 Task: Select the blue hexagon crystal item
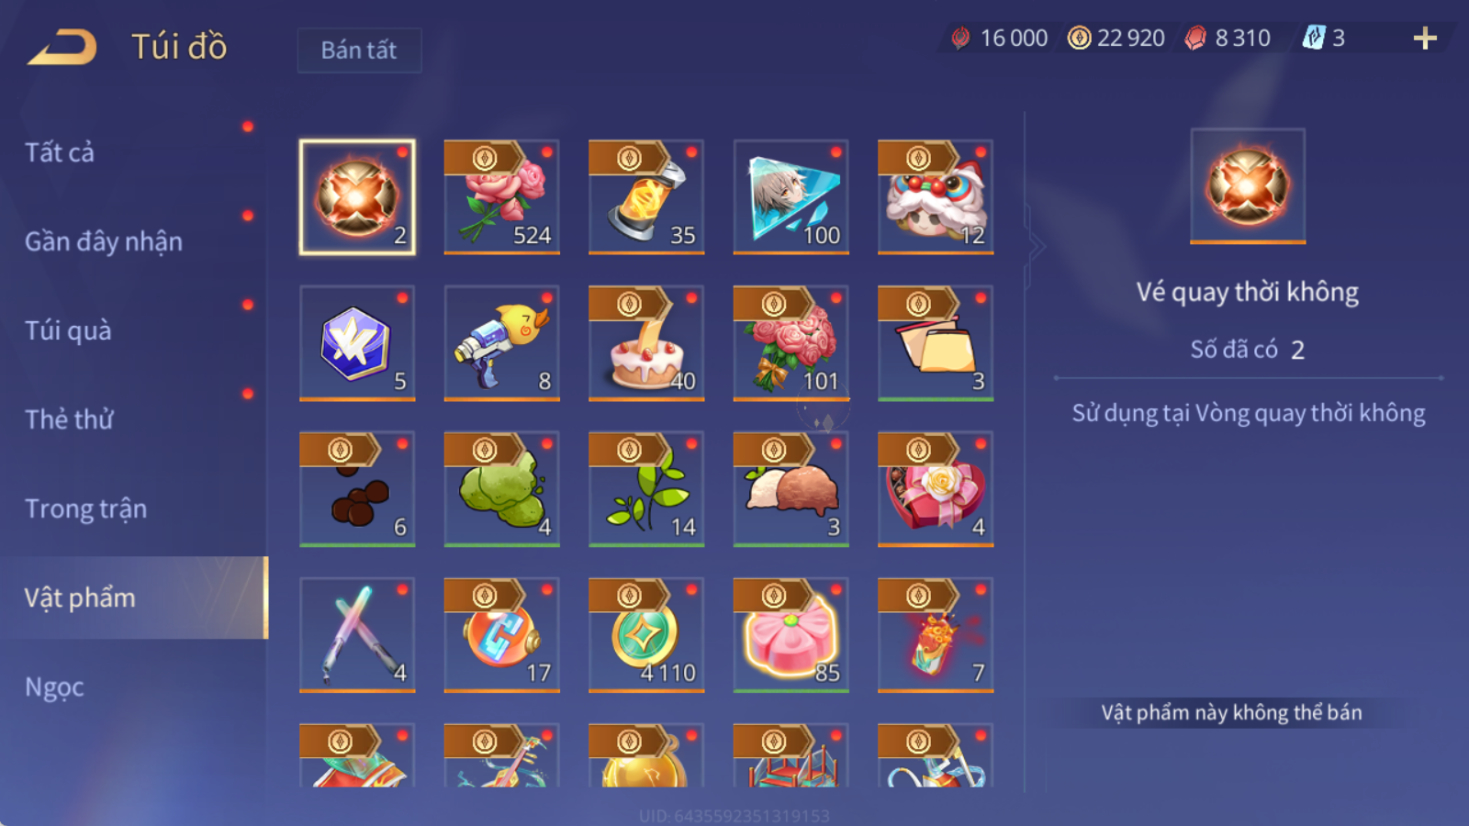[x=357, y=343]
